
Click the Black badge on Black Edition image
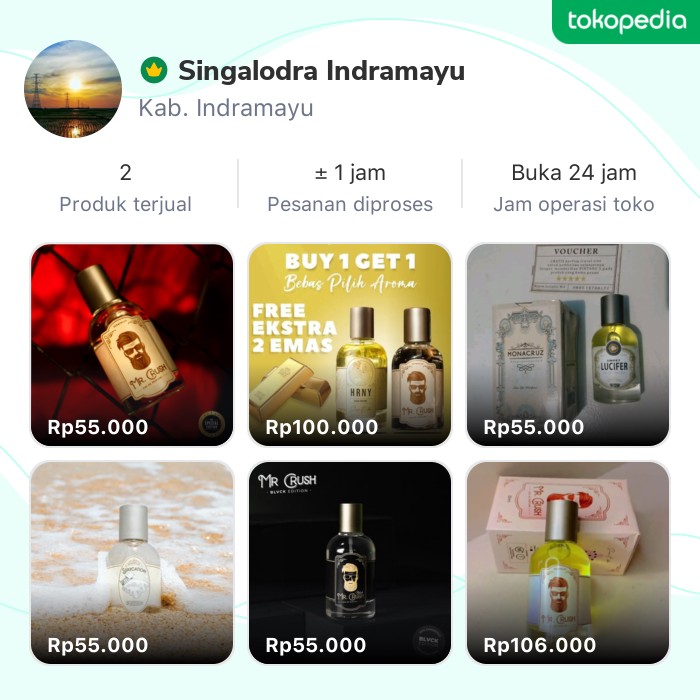pos(428,642)
